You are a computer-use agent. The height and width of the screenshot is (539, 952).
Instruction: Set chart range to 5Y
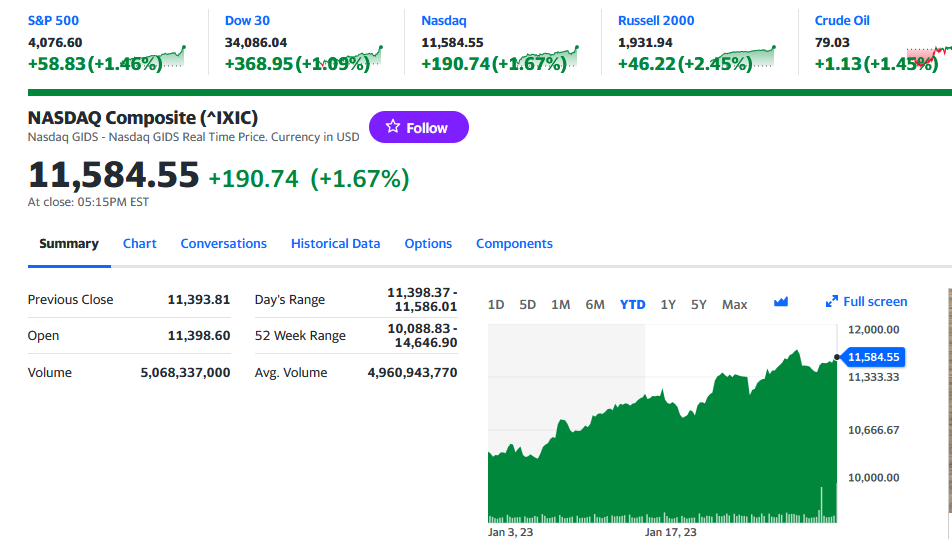tap(699, 305)
